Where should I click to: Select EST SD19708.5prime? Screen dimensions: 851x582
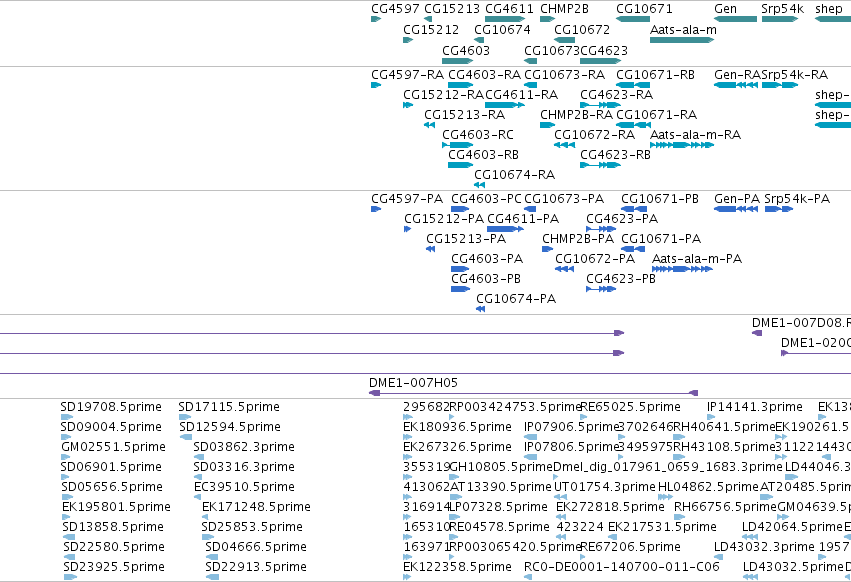pyautogui.click(x=111, y=407)
